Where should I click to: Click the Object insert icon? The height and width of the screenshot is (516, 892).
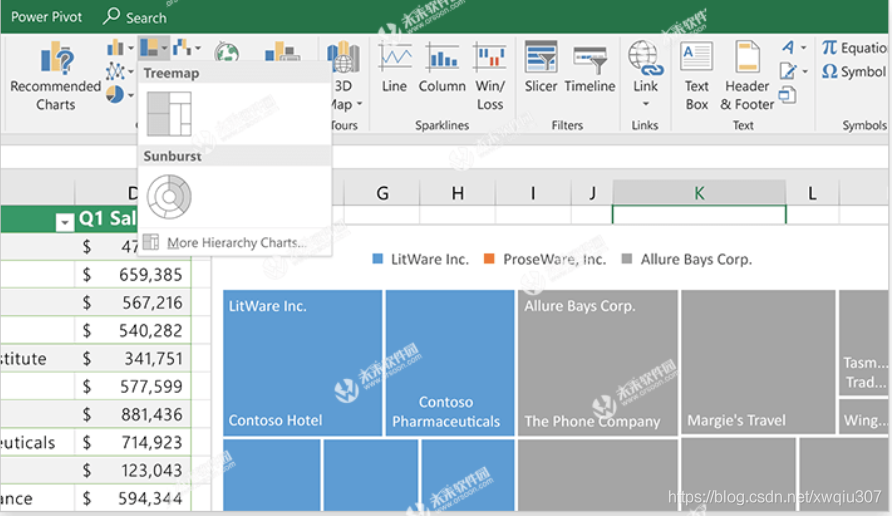pos(787,94)
